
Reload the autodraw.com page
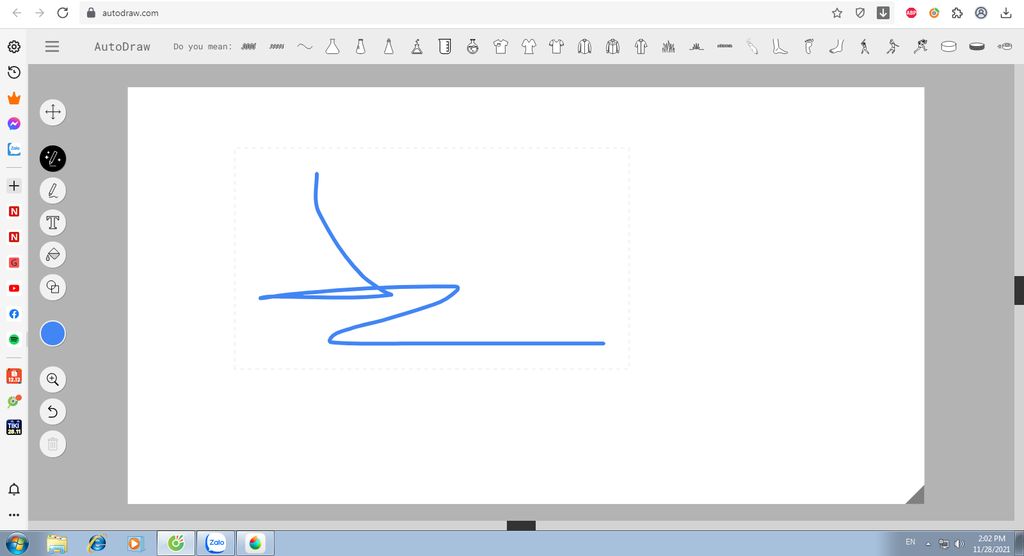(63, 12)
